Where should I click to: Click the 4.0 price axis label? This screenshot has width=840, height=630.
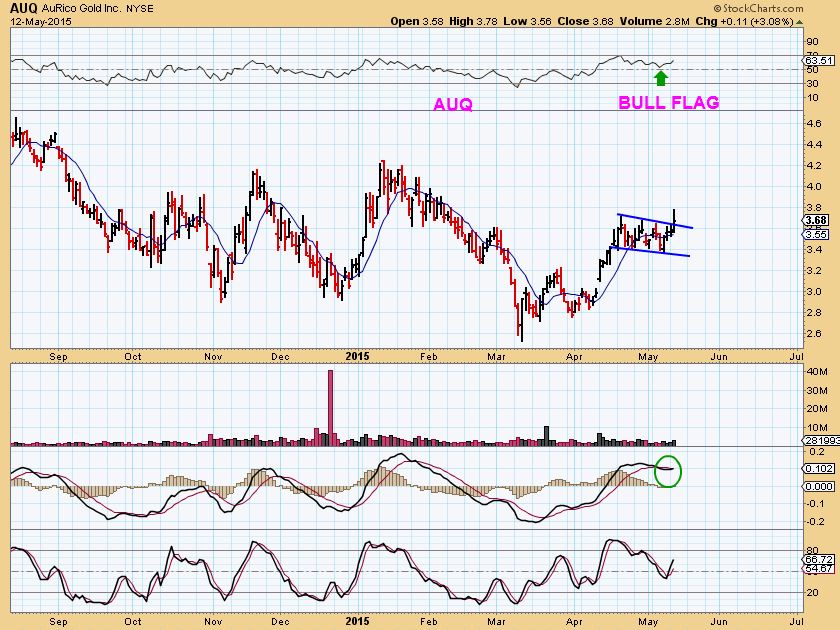click(x=815, y=186)
